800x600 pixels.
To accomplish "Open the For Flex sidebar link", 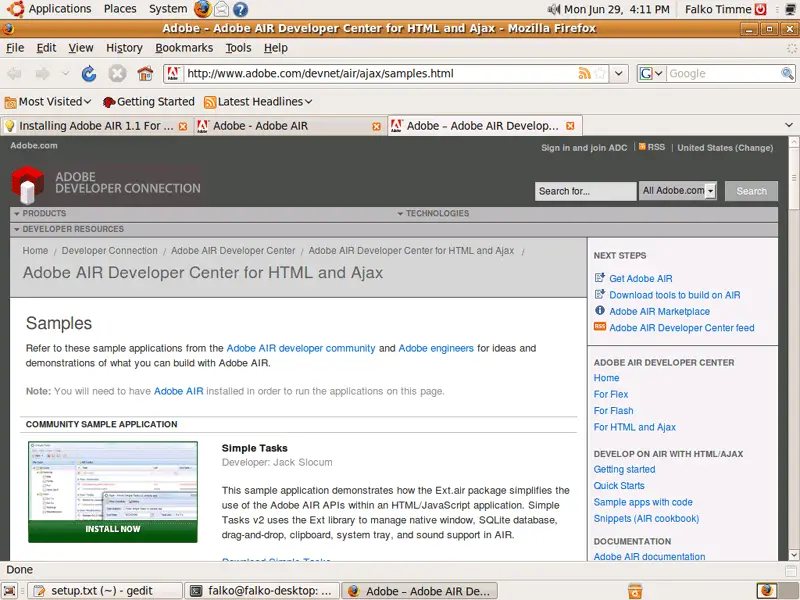I will pos(611,394).
